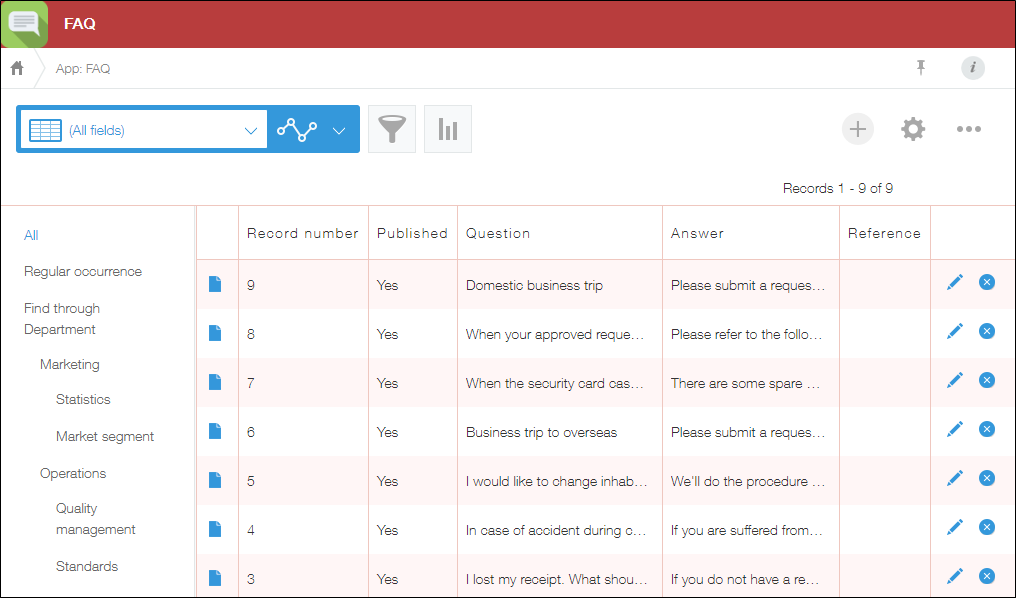Select the All category in sidebar
Viewport: 1016px width, 598px height.
(x=30, y=235)
